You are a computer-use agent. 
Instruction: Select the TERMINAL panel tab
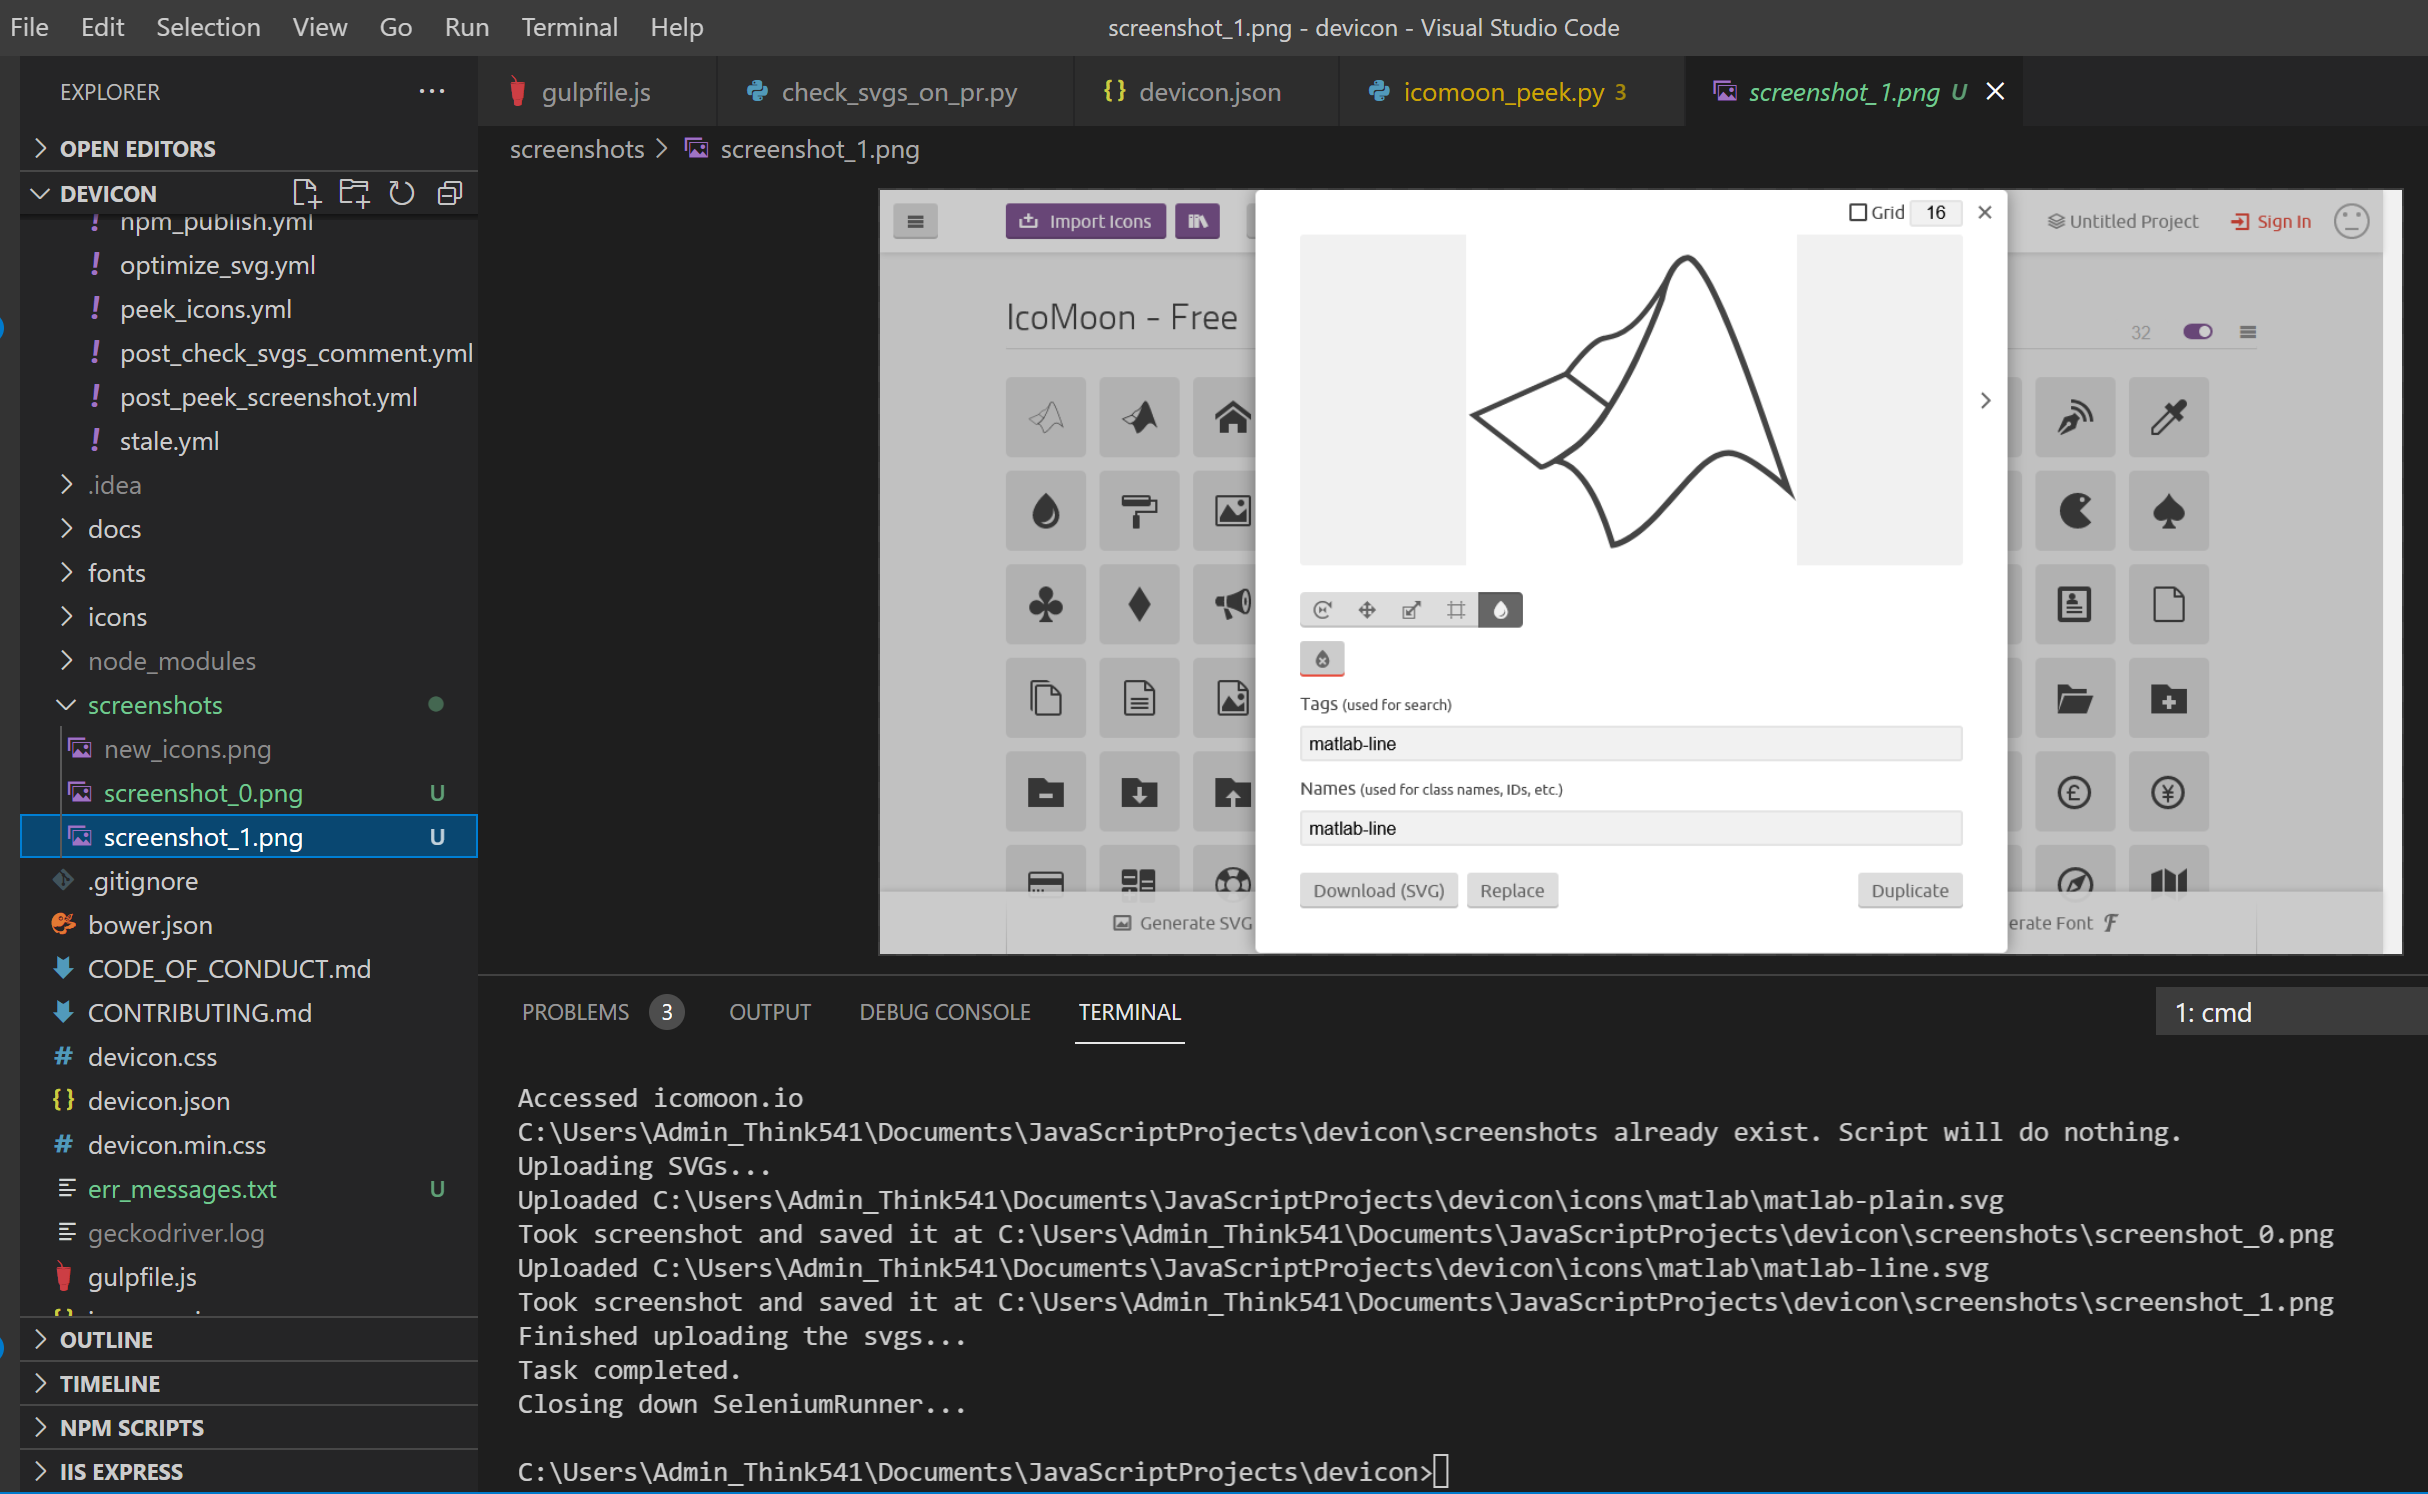click(1129, 1012)
